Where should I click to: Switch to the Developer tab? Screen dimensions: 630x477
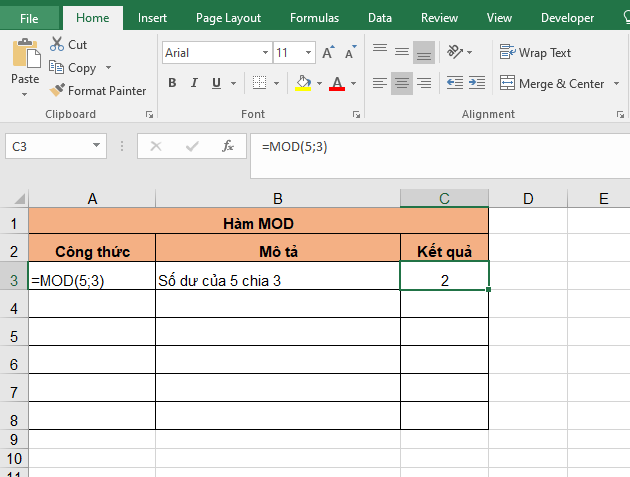coord(567,18)
